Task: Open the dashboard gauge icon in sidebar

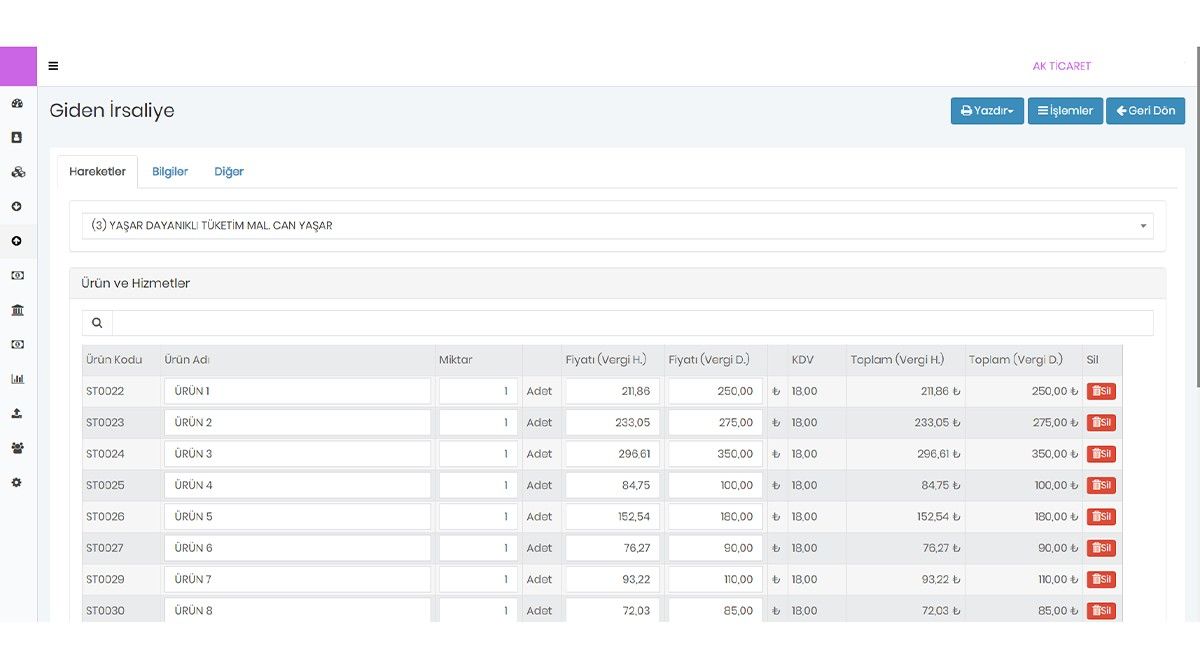Action: point(17,103)
